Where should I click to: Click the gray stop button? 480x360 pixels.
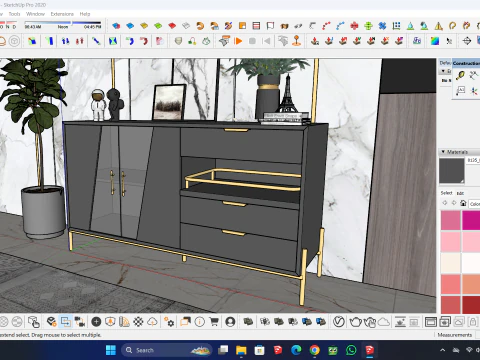[x=252, y=41]
